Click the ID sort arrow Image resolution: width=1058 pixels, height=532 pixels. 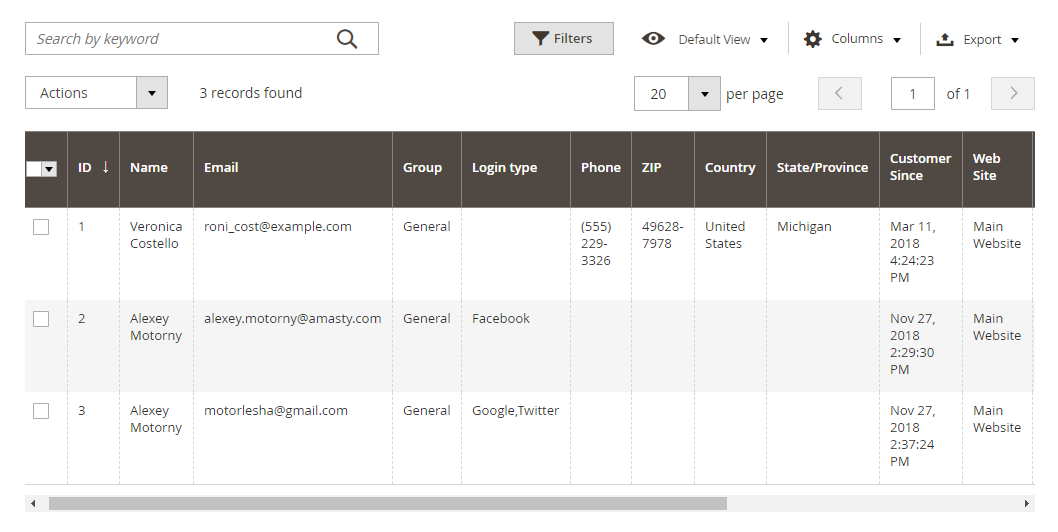105,167
